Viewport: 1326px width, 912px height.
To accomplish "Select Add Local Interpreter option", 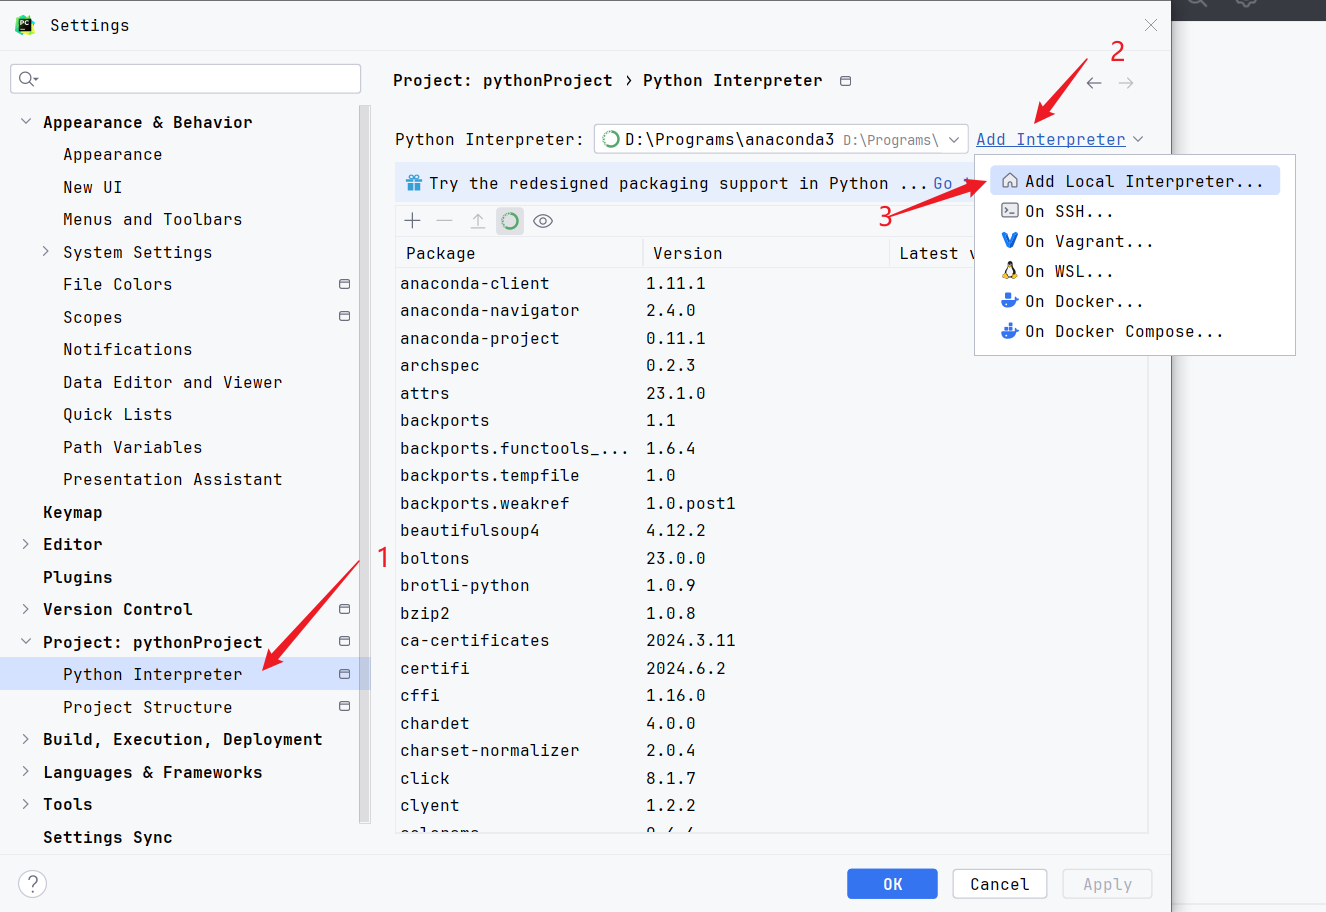I will point(1143,181).
